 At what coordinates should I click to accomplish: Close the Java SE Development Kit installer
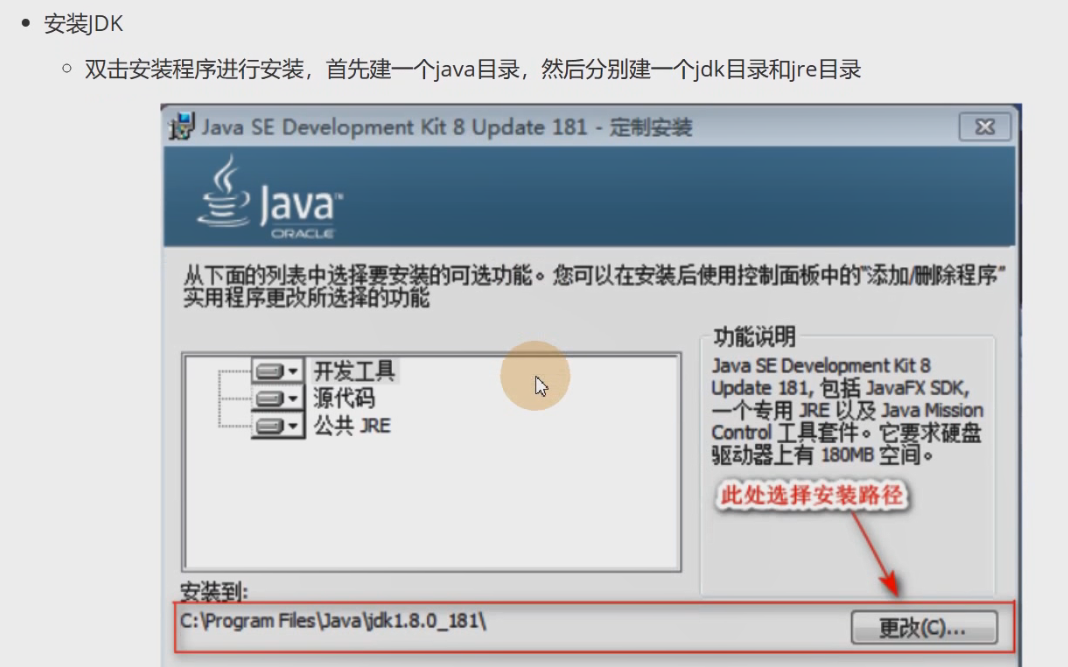tap(984, 127)
